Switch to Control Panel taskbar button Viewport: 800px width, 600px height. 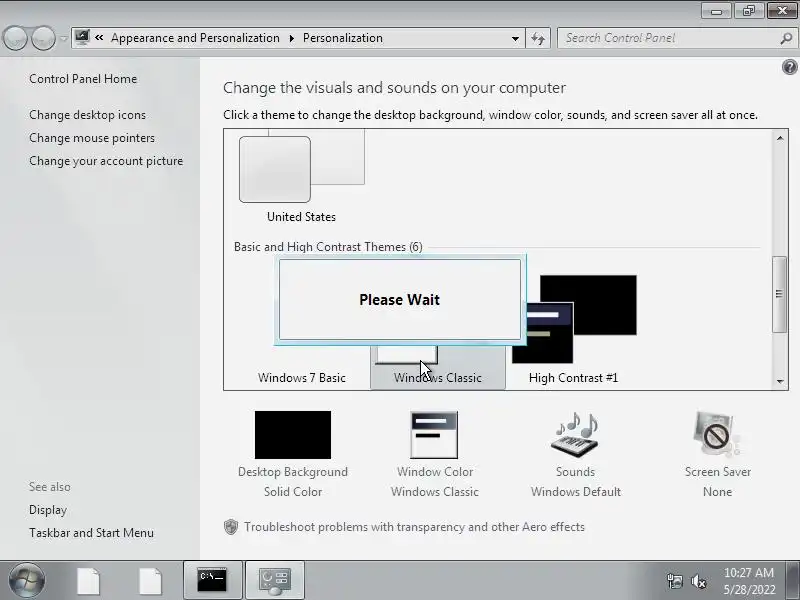tap(275, 580)
